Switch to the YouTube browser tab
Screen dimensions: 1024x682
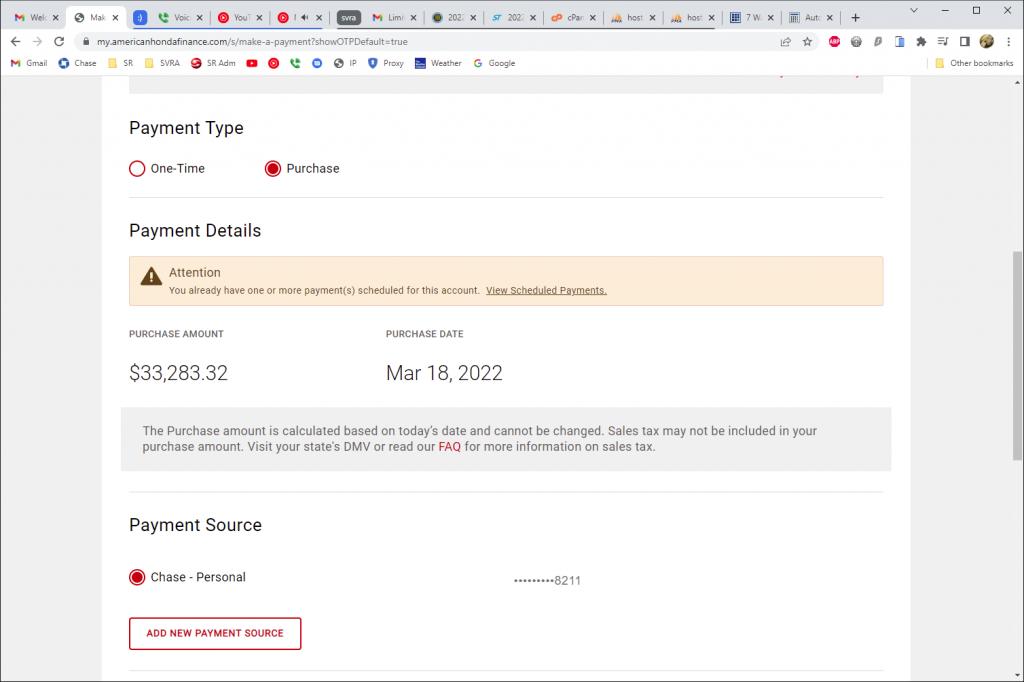pyautogui.click(x=236, y=17)
